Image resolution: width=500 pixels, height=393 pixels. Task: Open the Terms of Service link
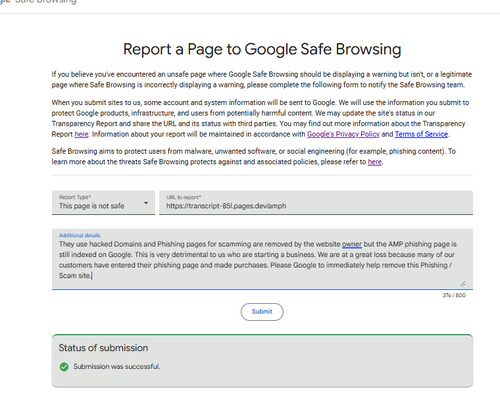point(421,134)
